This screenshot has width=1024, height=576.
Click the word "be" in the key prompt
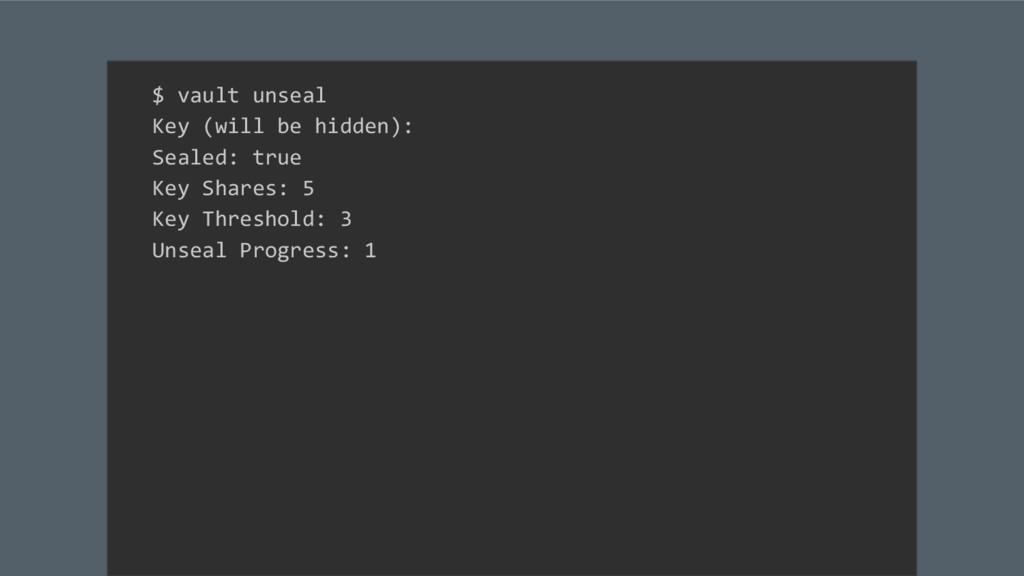[x=289, y=127]
